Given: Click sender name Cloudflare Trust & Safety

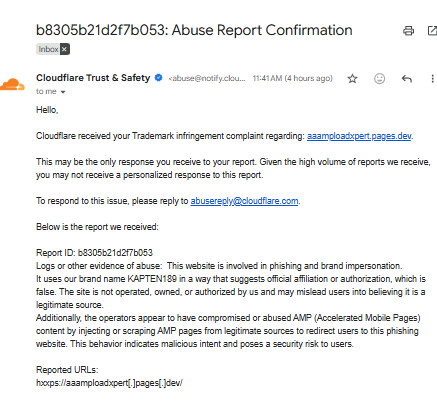Looking at the screenshot, I should click(93, 78).
